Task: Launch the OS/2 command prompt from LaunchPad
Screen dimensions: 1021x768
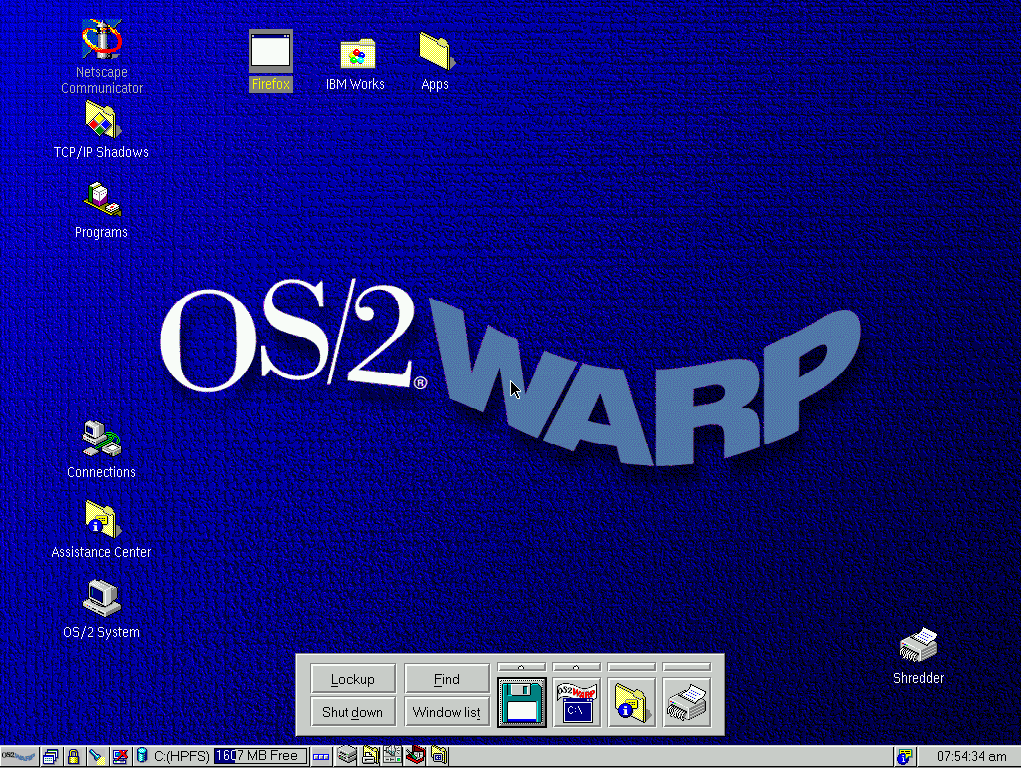Action: [576, 702]
